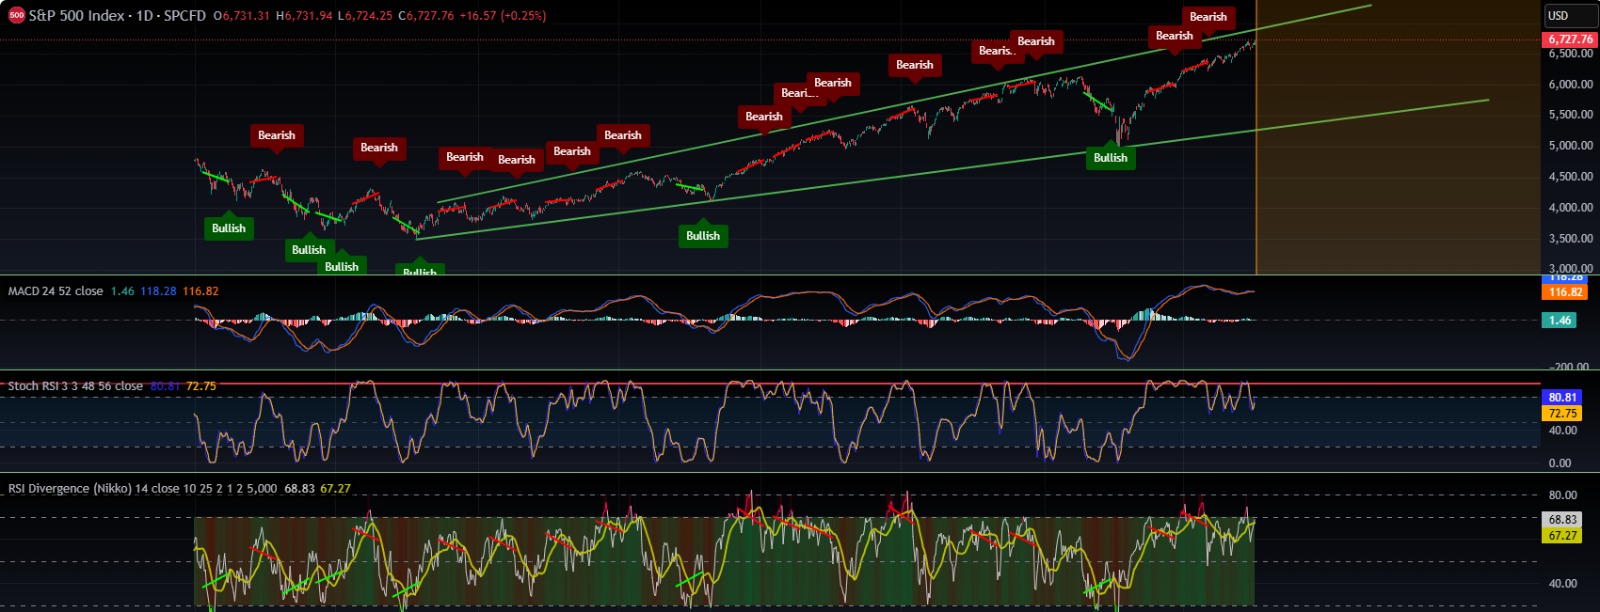Image resolution: width=1600 pixels, height=612 pixels.
Task: Click the green 1.46 MACD histogram label
Action: [1560, 320]
